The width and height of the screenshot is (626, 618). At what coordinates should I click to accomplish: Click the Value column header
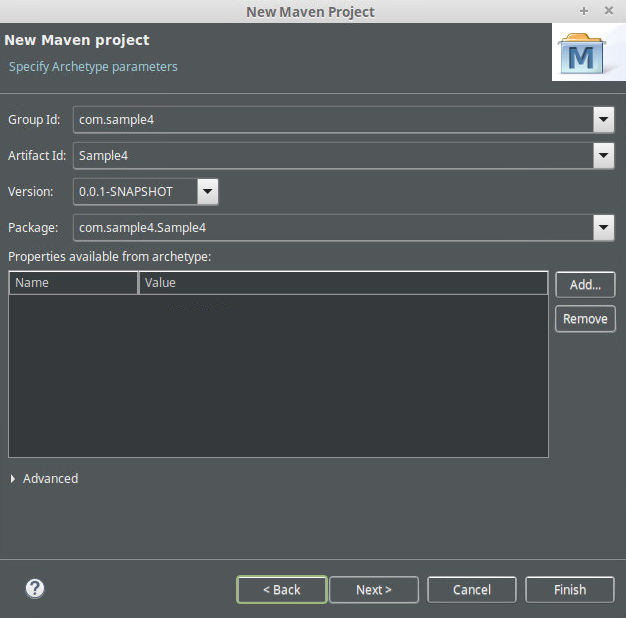343,283
